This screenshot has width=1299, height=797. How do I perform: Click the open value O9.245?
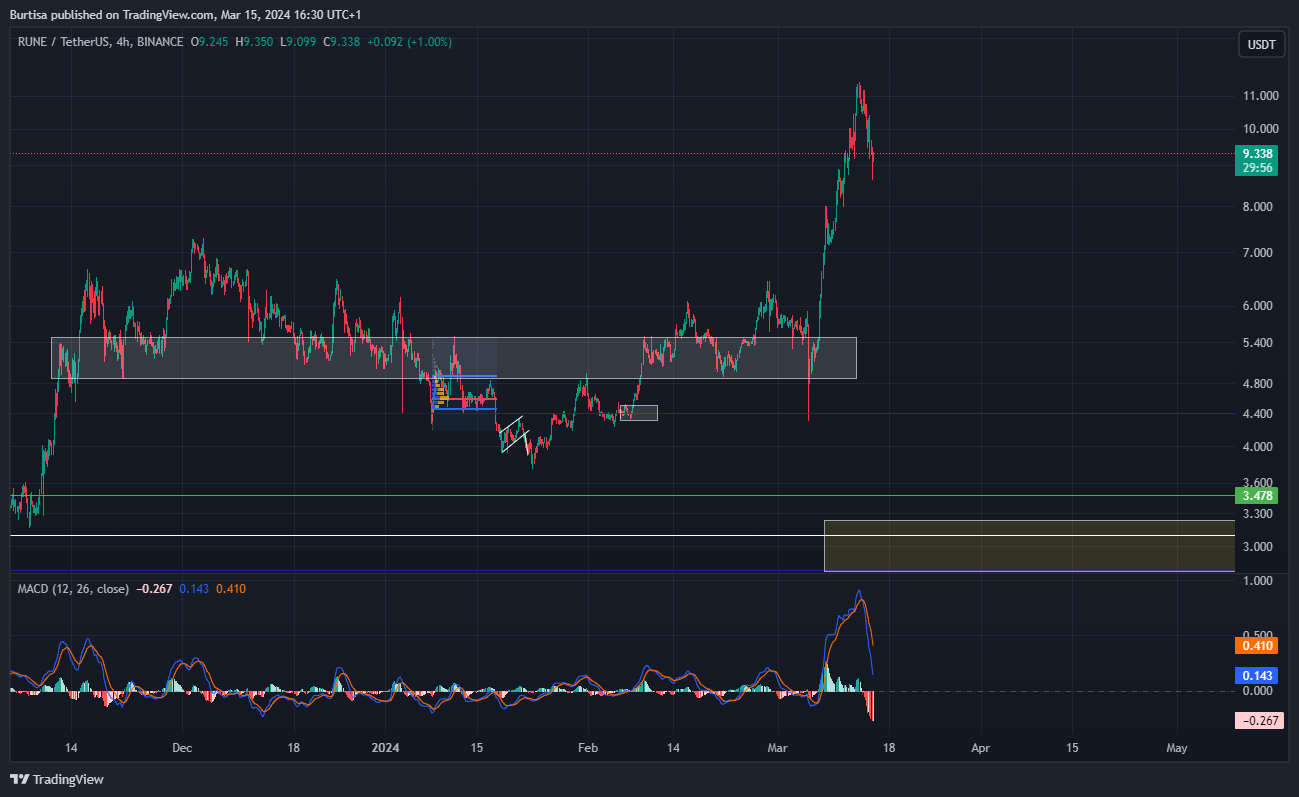211,42
